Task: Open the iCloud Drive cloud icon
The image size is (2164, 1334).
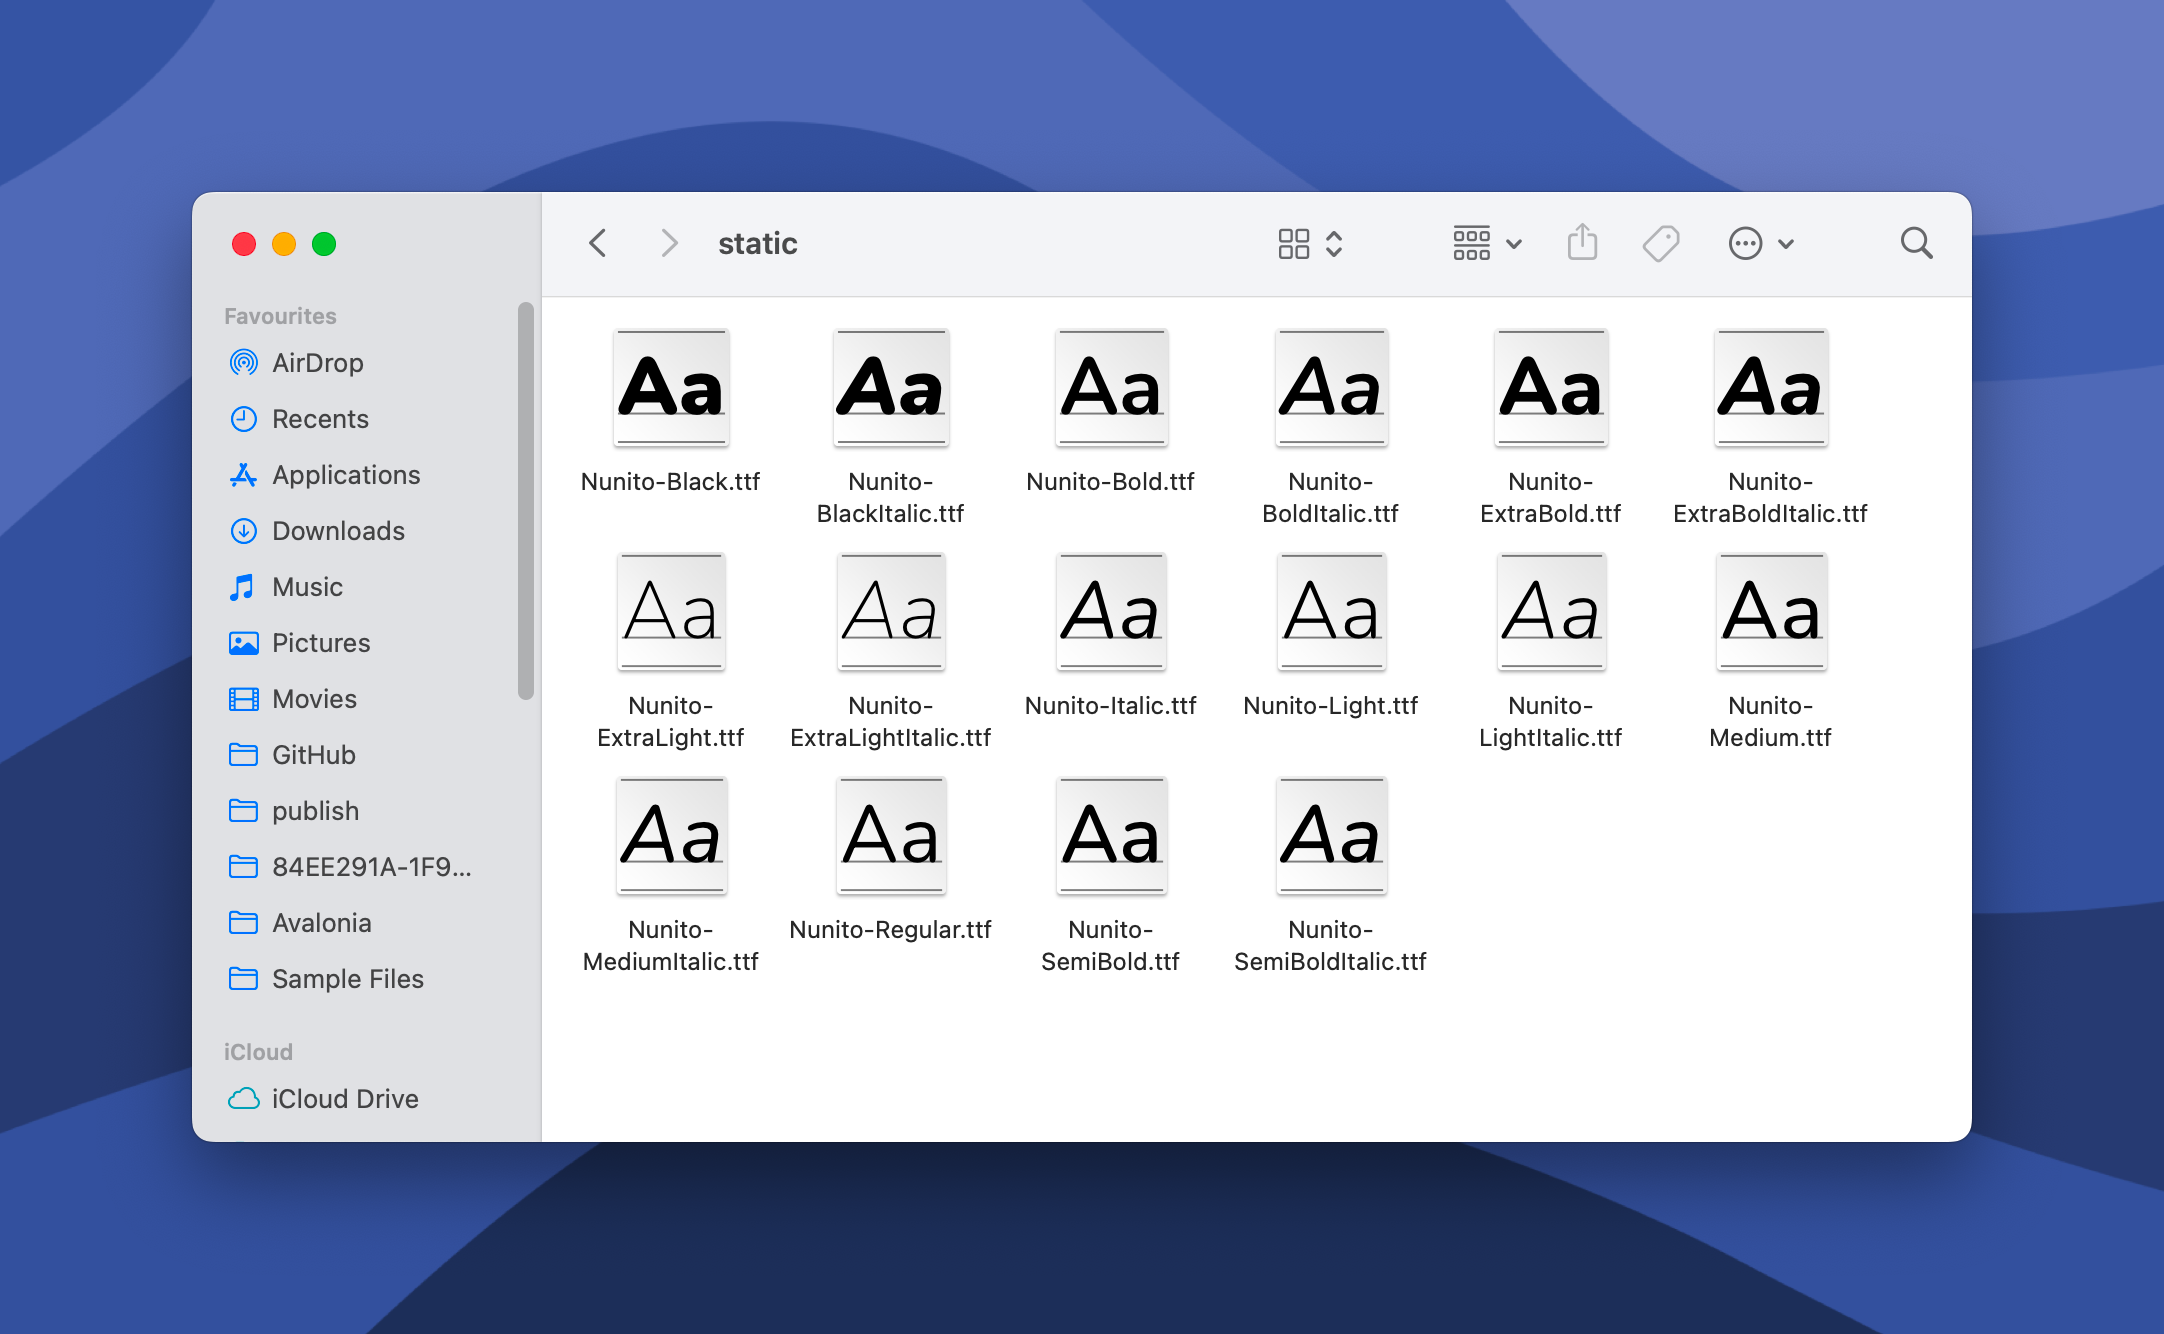Action: pos(243,1098)
